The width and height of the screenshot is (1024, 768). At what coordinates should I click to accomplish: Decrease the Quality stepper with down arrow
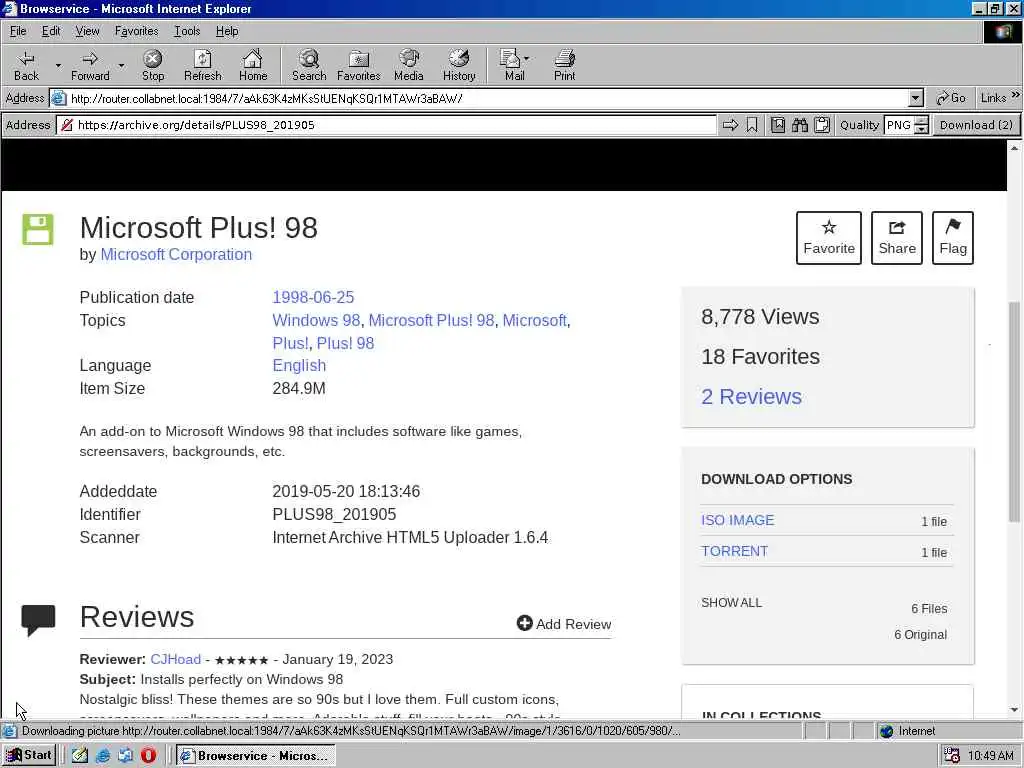tap(921, 129)
